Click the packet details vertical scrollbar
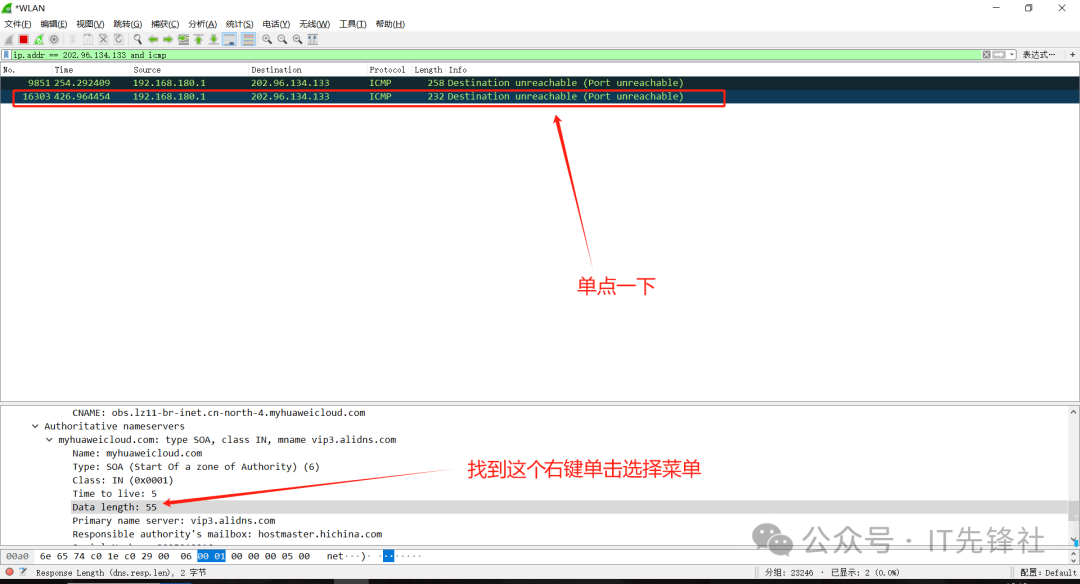The height and width of the screenshot is (584, 1080). tap(1073, 470)
